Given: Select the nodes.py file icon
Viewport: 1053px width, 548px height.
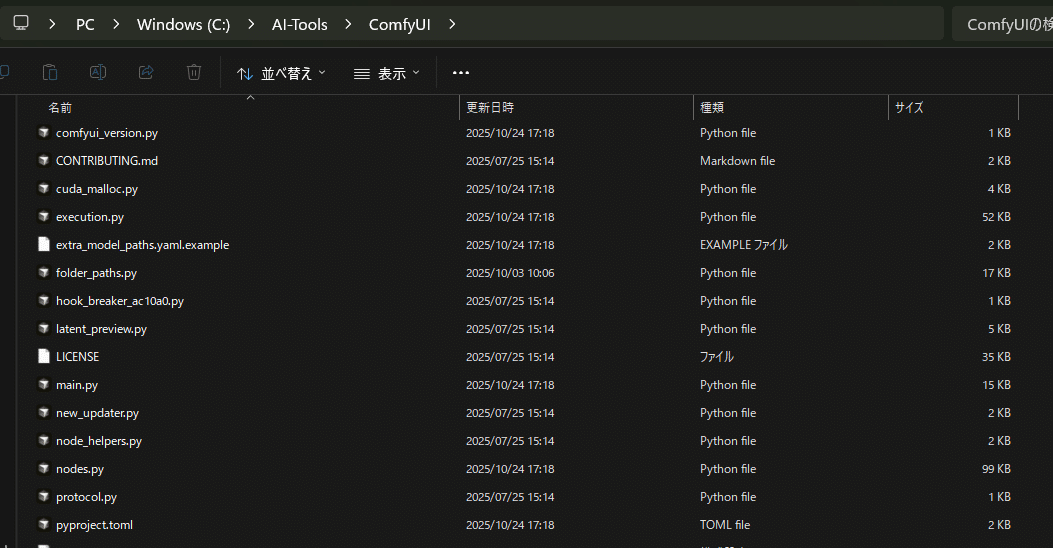Looking at the screenshot, I should (x=44, y=469).
